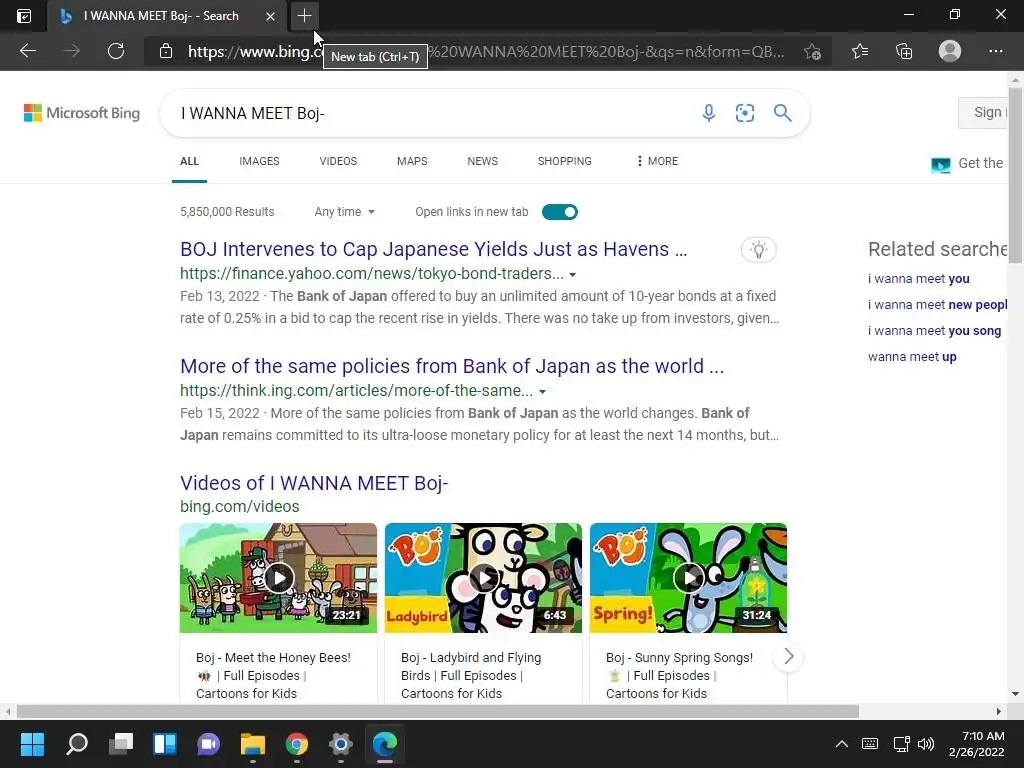Screen dimensions: 1024x768
Task: Play the Sunny Spring Songs video
Action: (688, 578)
